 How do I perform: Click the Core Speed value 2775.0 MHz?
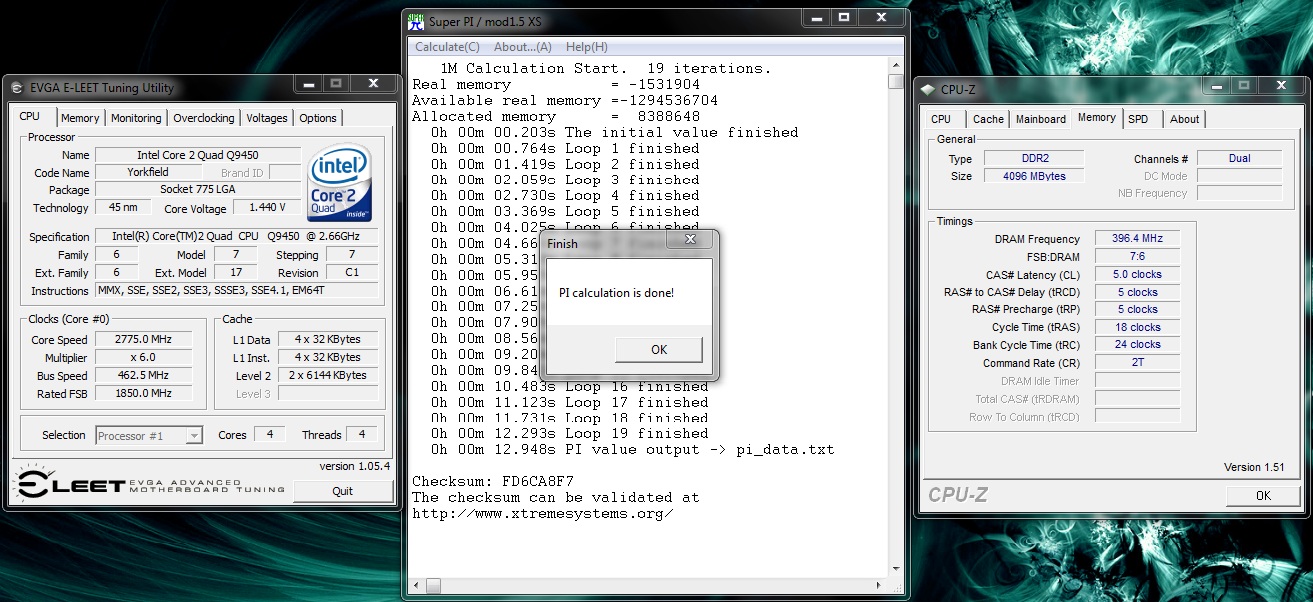144,339
